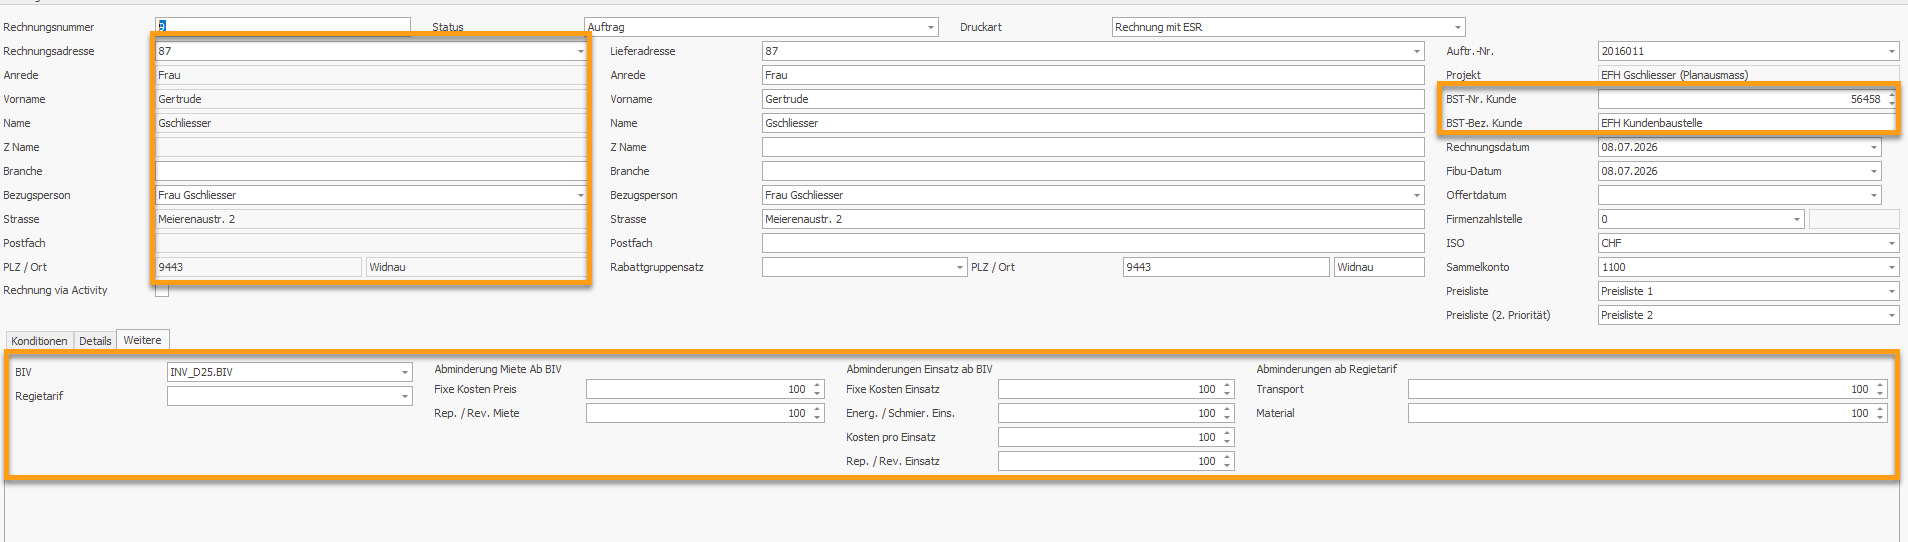Viewport: 1908px width, 542px height.
Task: Click the Abminderungen Einsatz ab BIV heading
Action: tap(919, 369)
